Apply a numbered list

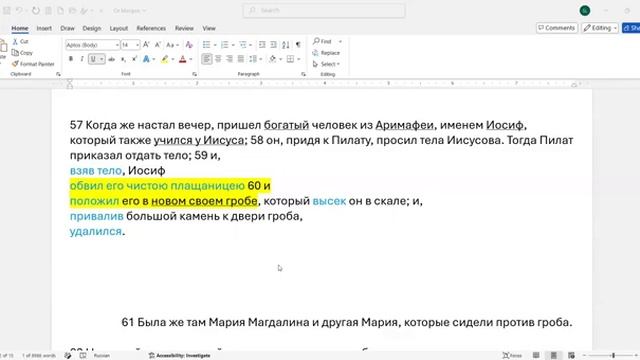pyautogui.click(x=224, y=44)
